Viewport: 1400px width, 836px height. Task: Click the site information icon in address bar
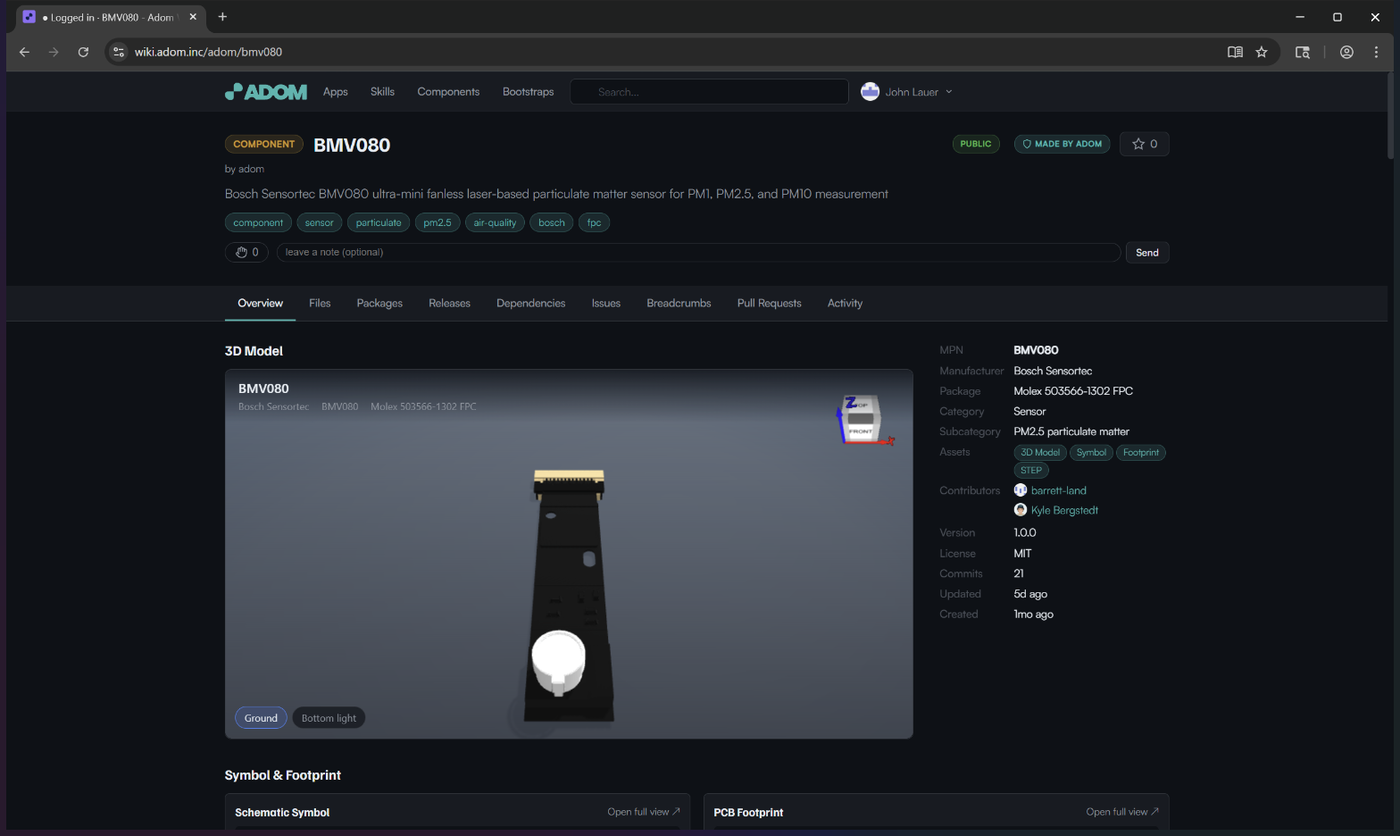point(119,52)
